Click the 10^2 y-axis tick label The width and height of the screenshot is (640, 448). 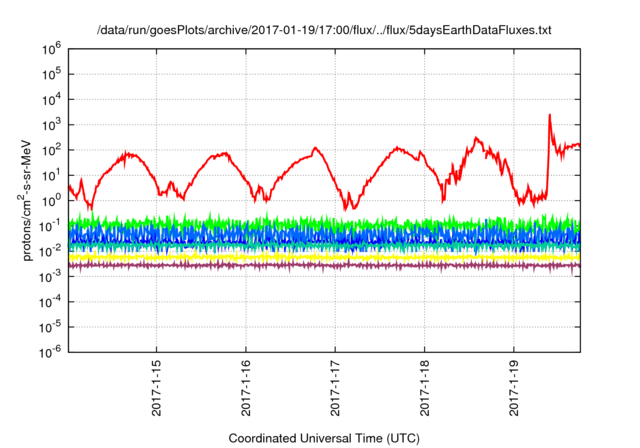51,151
